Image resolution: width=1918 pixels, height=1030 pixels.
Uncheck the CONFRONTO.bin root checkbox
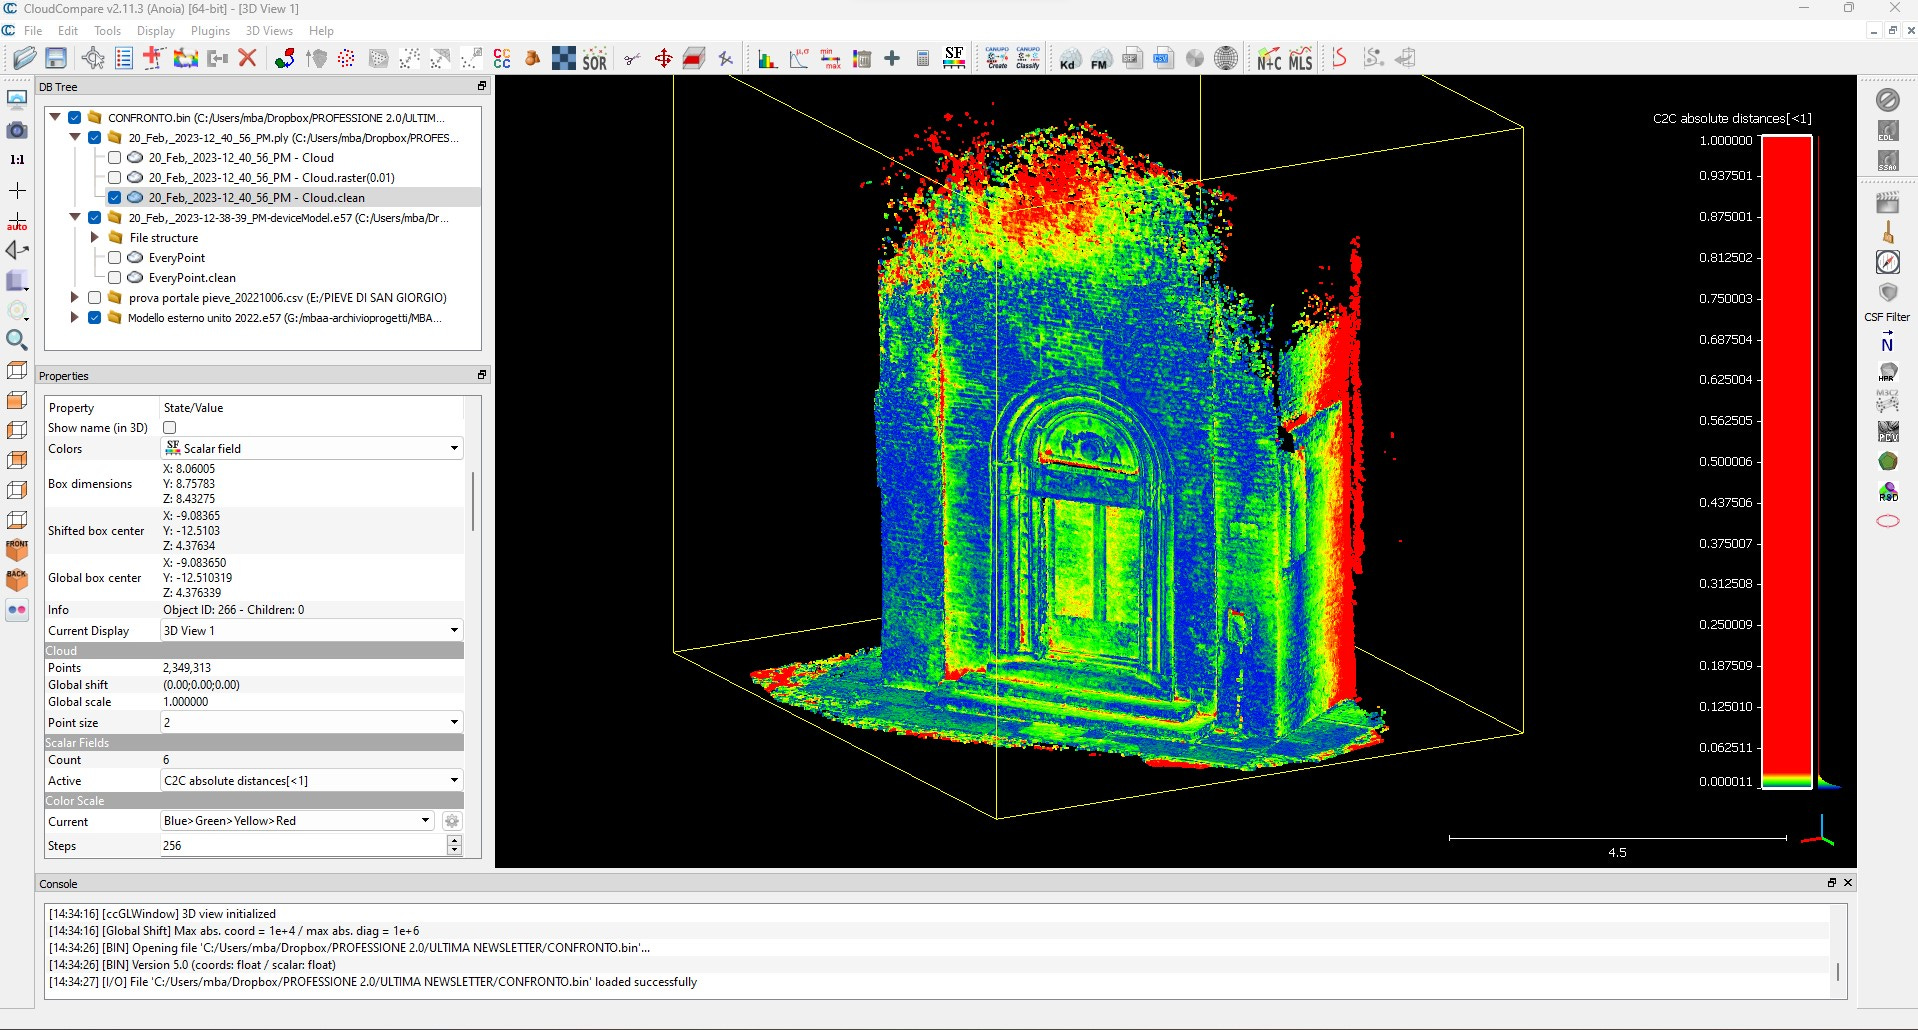coord(74,117)
